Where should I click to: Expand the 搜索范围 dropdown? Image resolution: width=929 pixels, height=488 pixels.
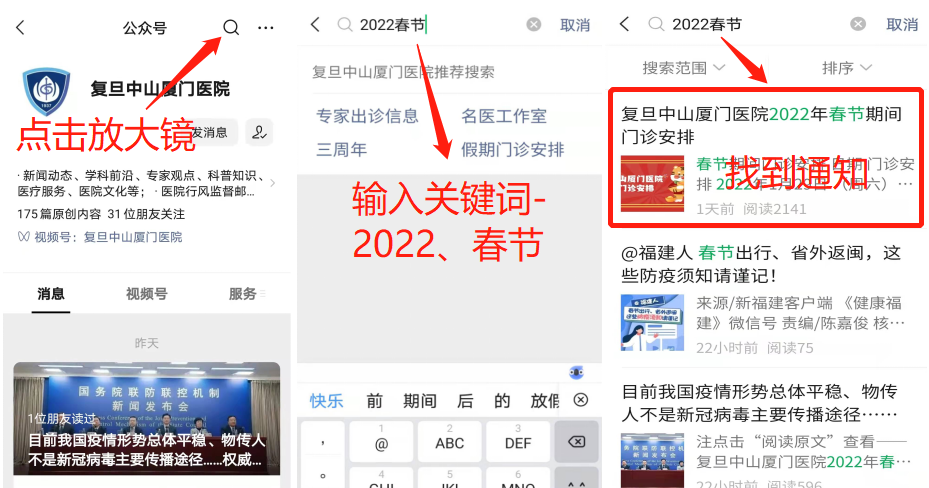[684, 68]
